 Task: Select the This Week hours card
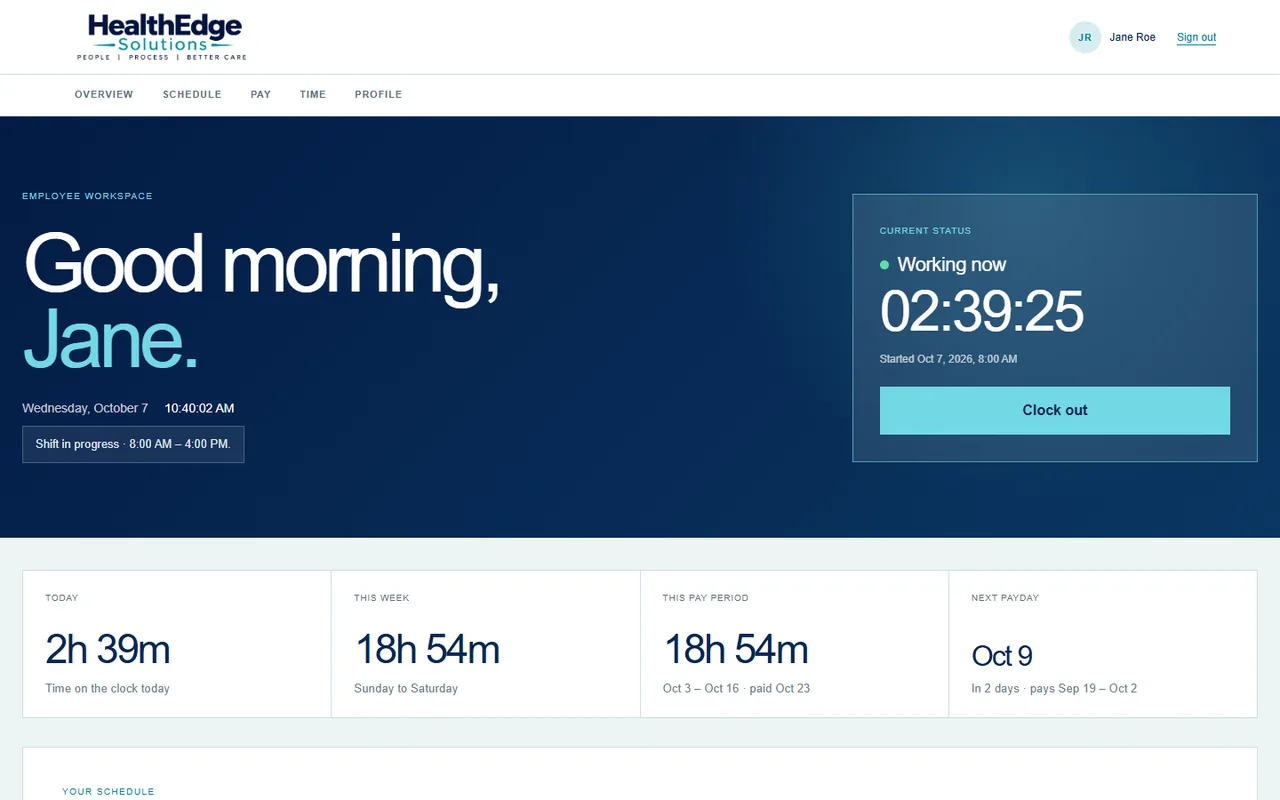(486, 644)
